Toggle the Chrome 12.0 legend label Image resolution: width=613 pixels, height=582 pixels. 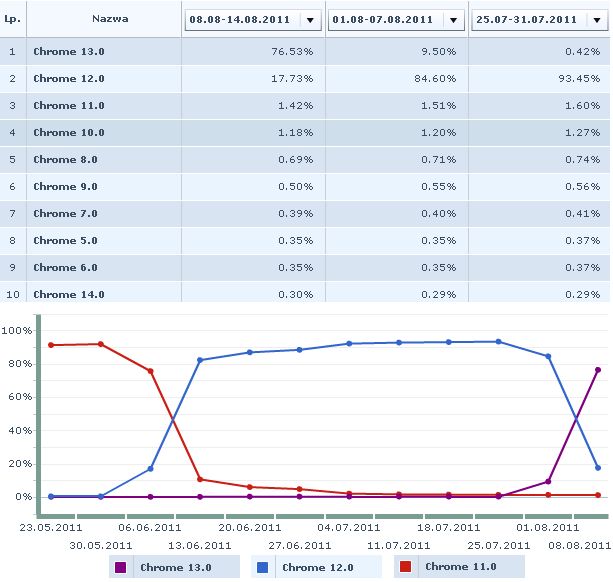318,567
